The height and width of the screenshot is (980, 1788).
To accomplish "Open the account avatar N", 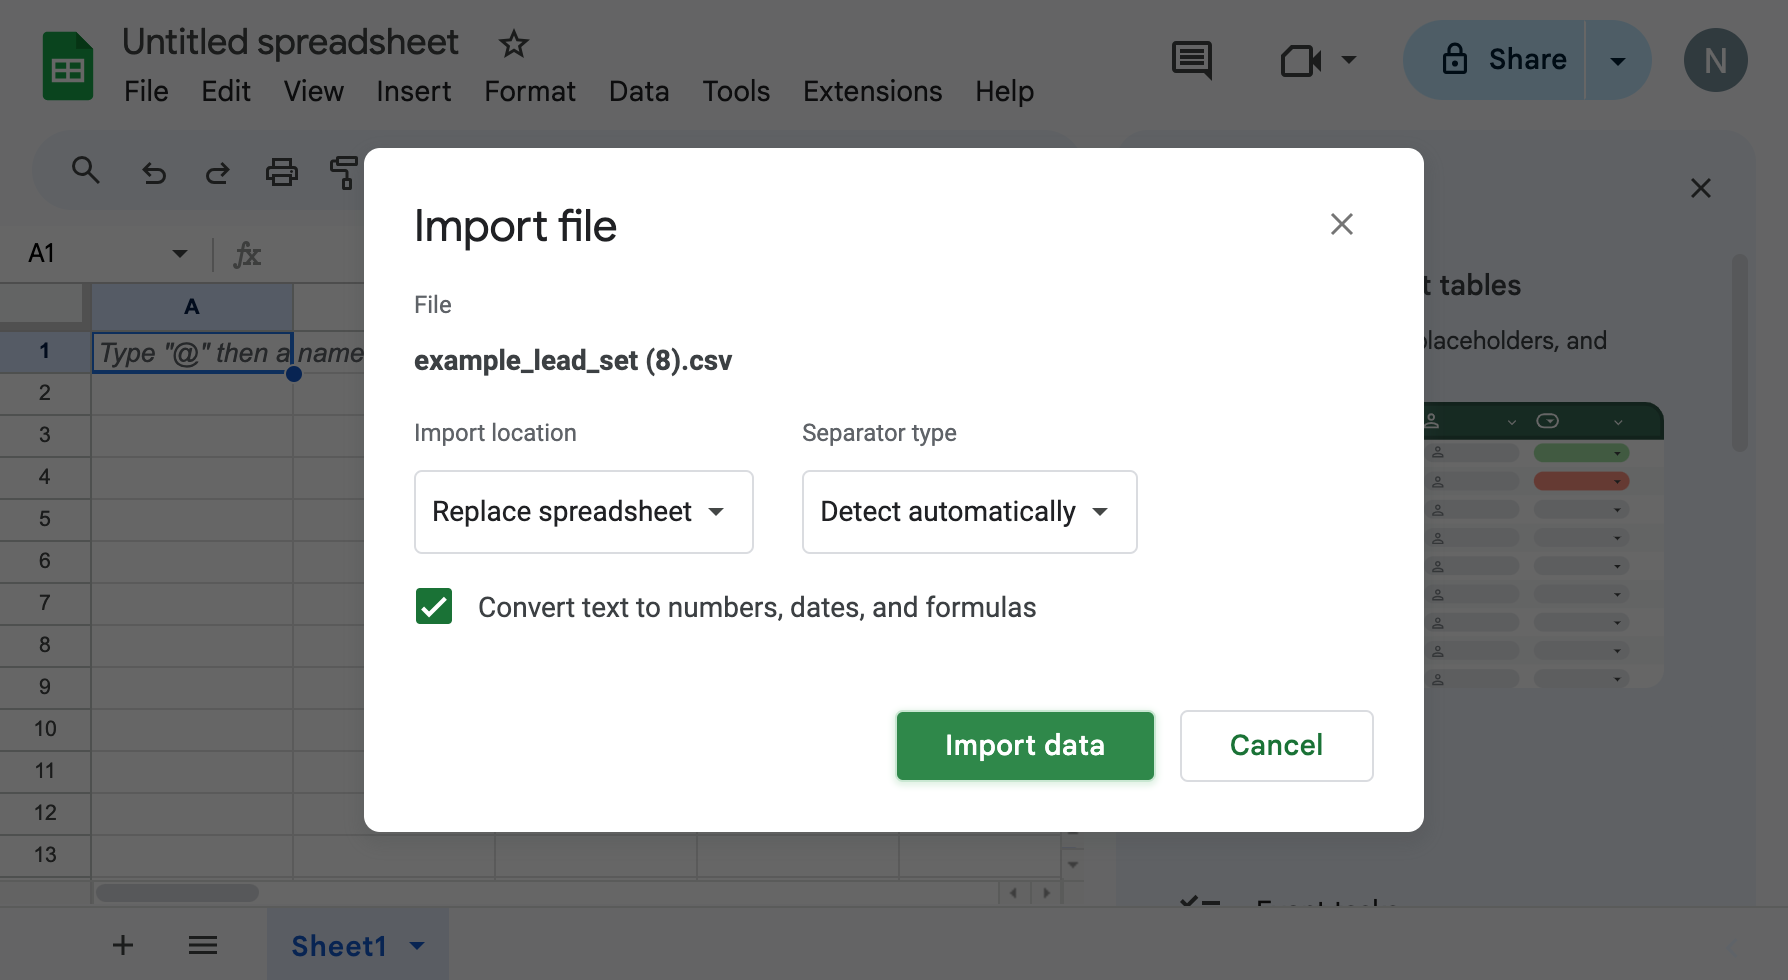I will (x=1716, y=61).
